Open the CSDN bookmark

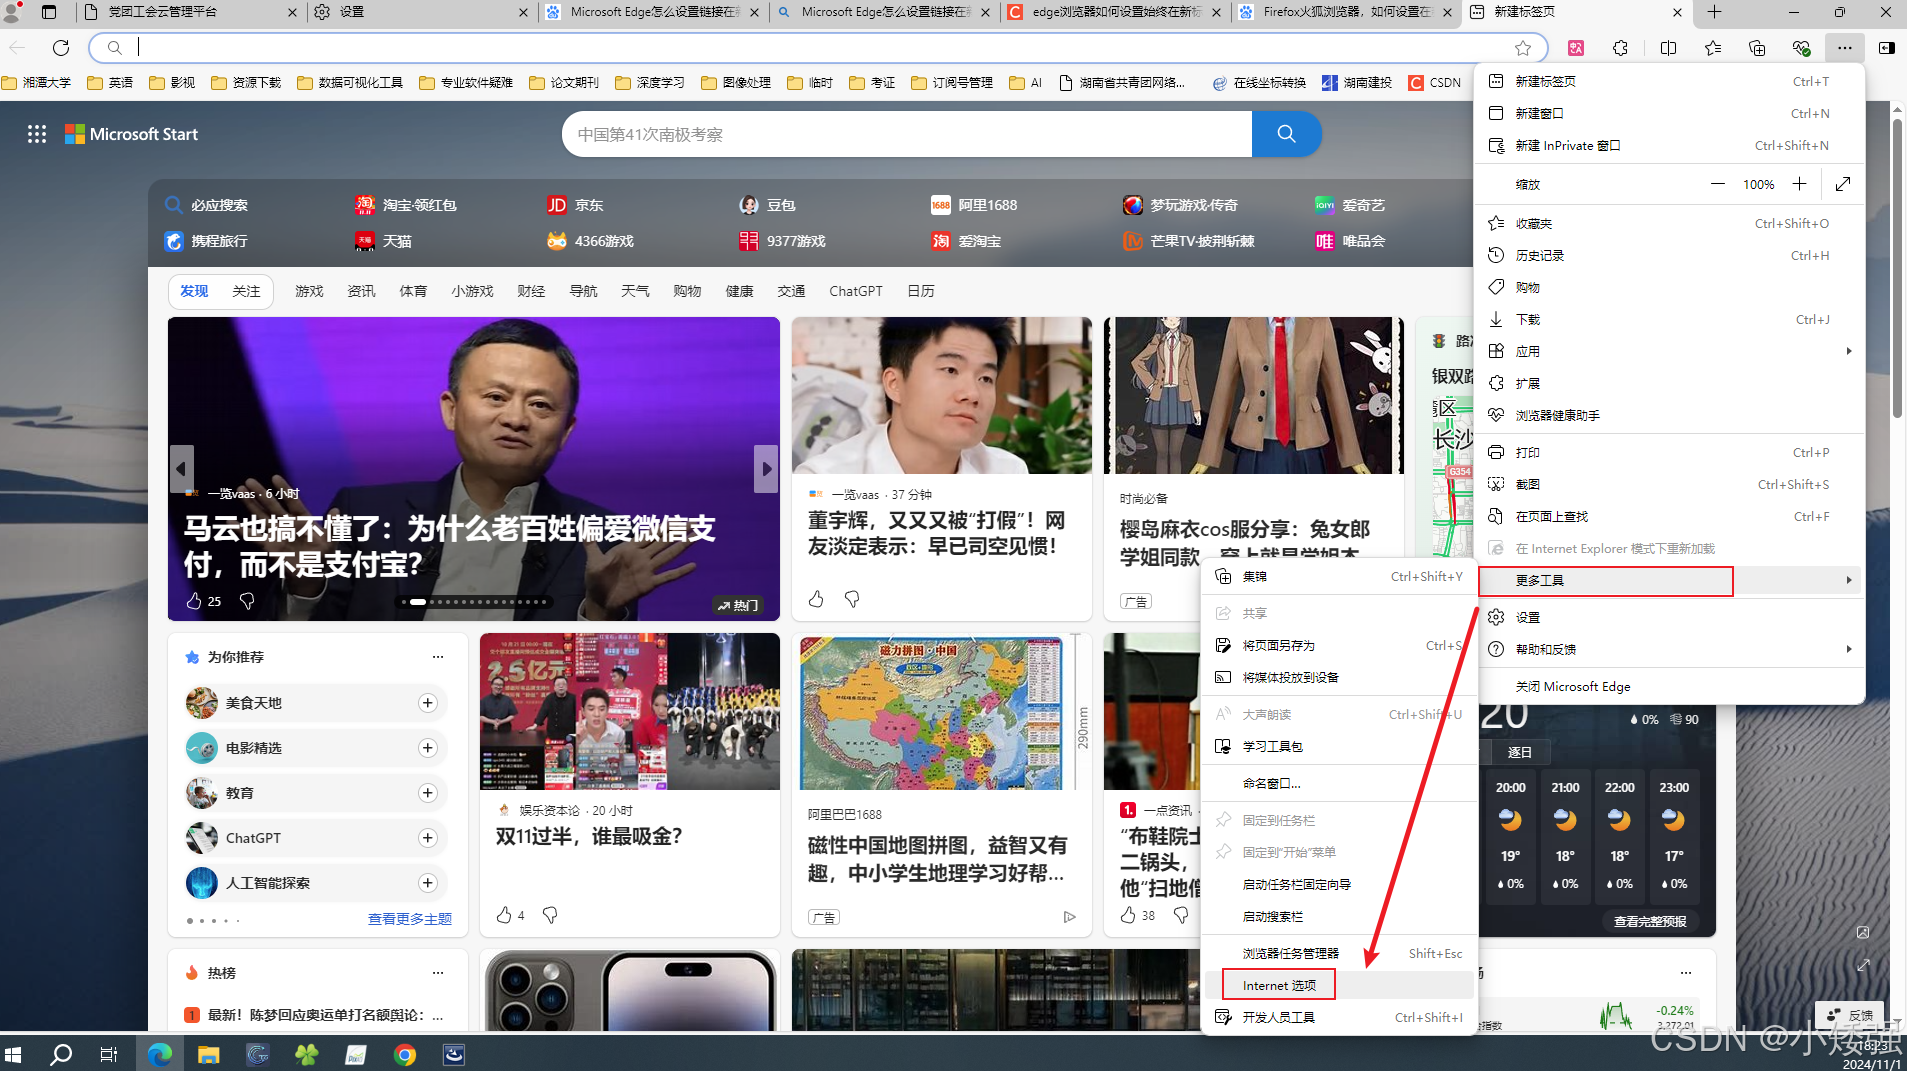point(1435,82)
